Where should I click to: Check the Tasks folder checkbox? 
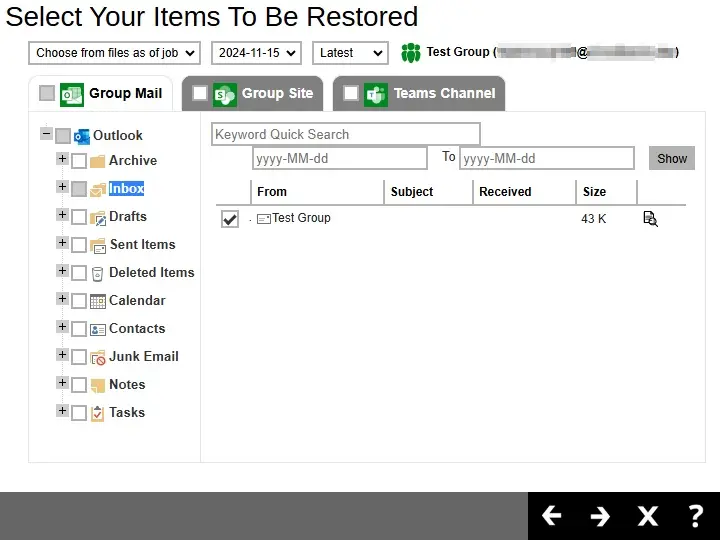[x=79, y=413]
